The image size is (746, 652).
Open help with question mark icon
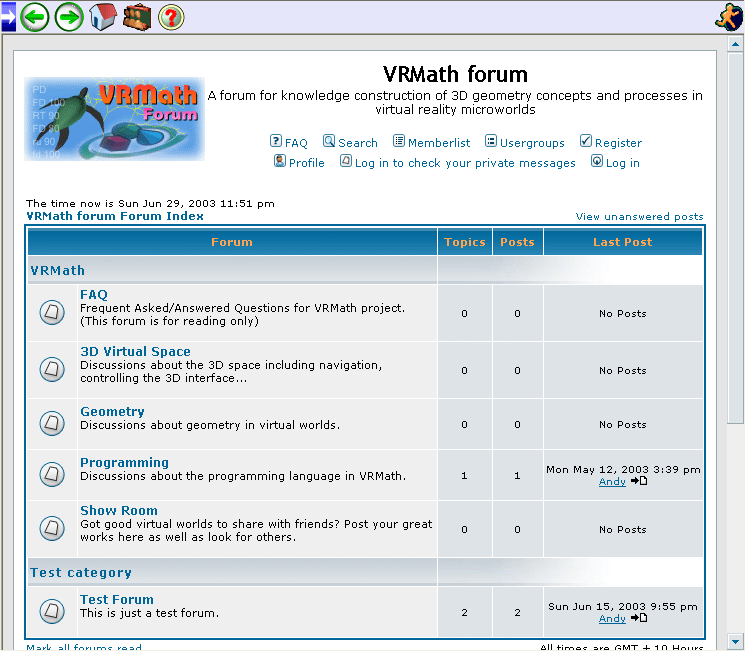171,17
